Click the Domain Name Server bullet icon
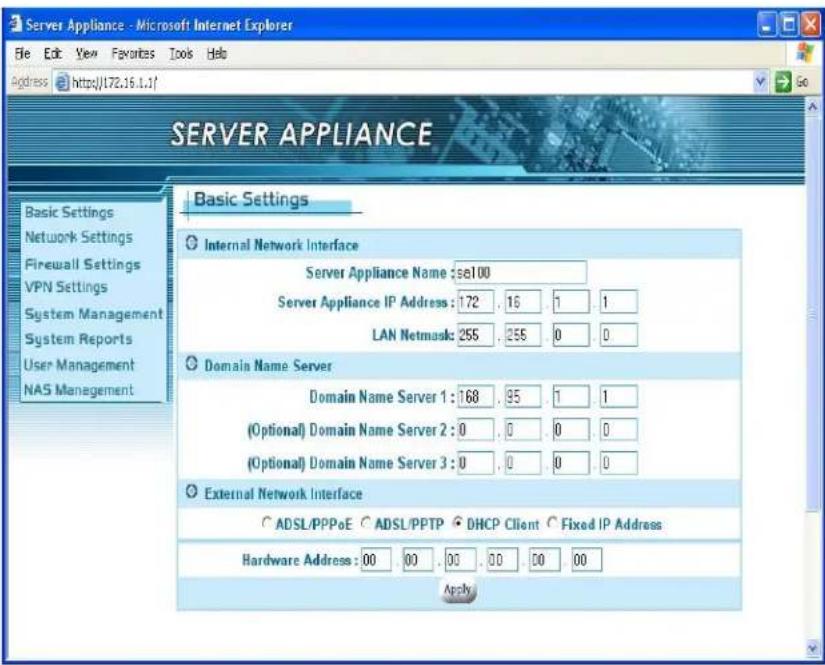This screenshot has height=665, width=825. point(192,364)
